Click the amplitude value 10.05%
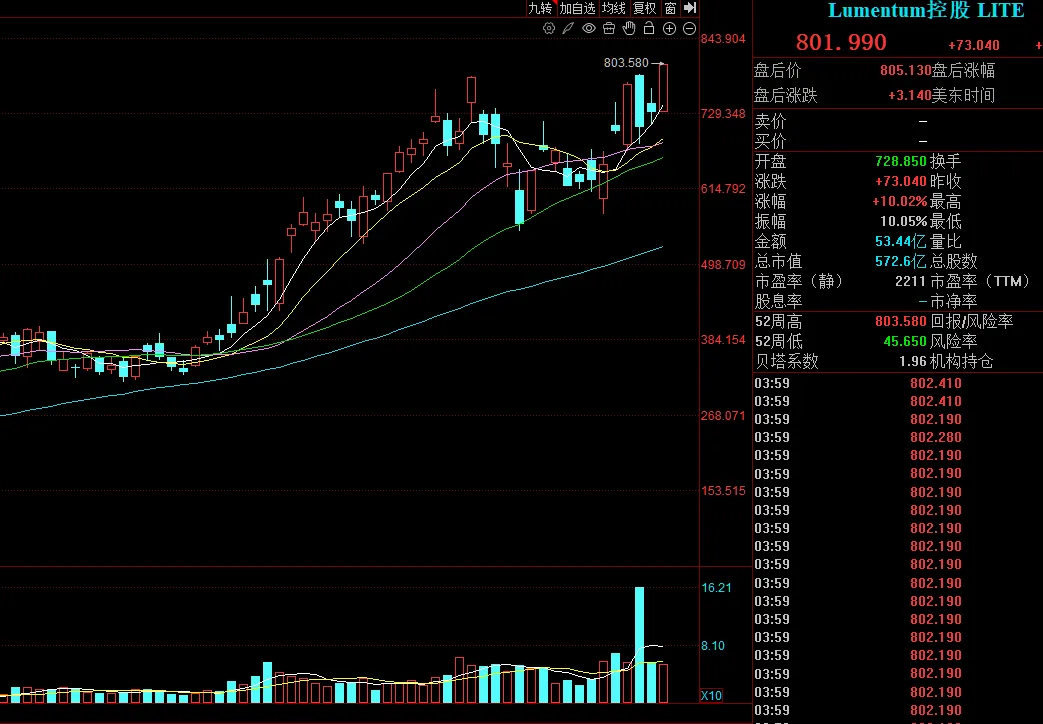 (903, 221)
